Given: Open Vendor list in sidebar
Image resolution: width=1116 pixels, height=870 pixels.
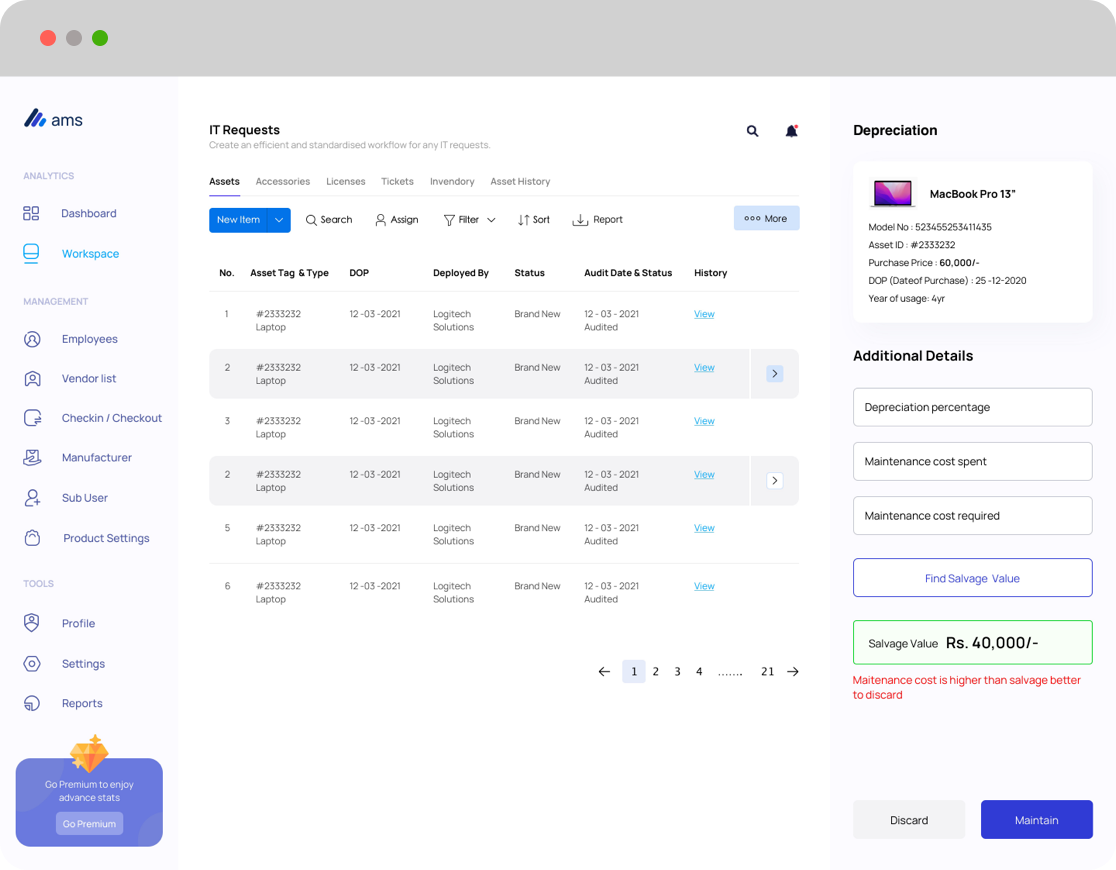Looking at the screenshot, I should [88, 378].
